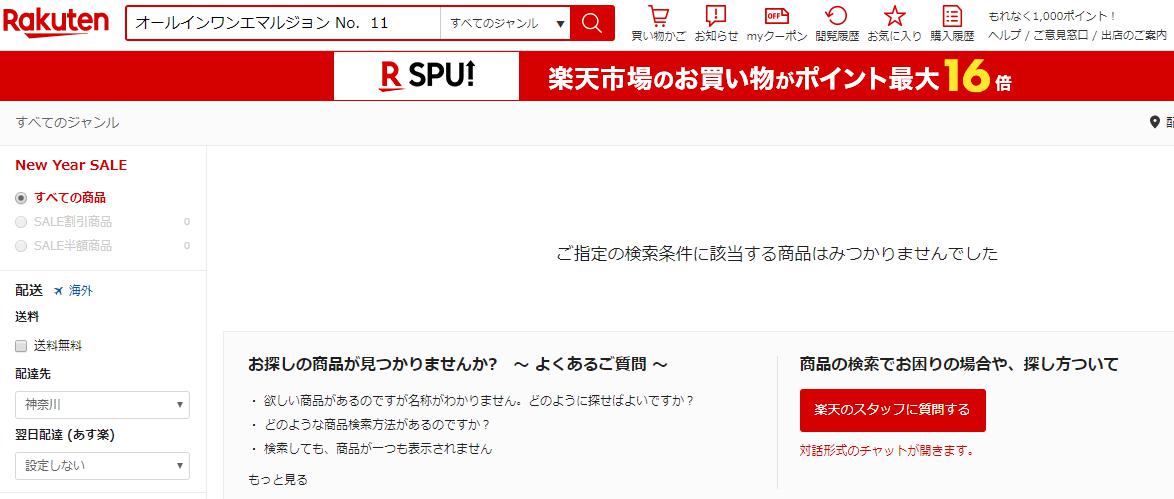Open the 設定しない next-day delivery dropdown
Viewport: 1174px width, 499px height.
[103, 465]
